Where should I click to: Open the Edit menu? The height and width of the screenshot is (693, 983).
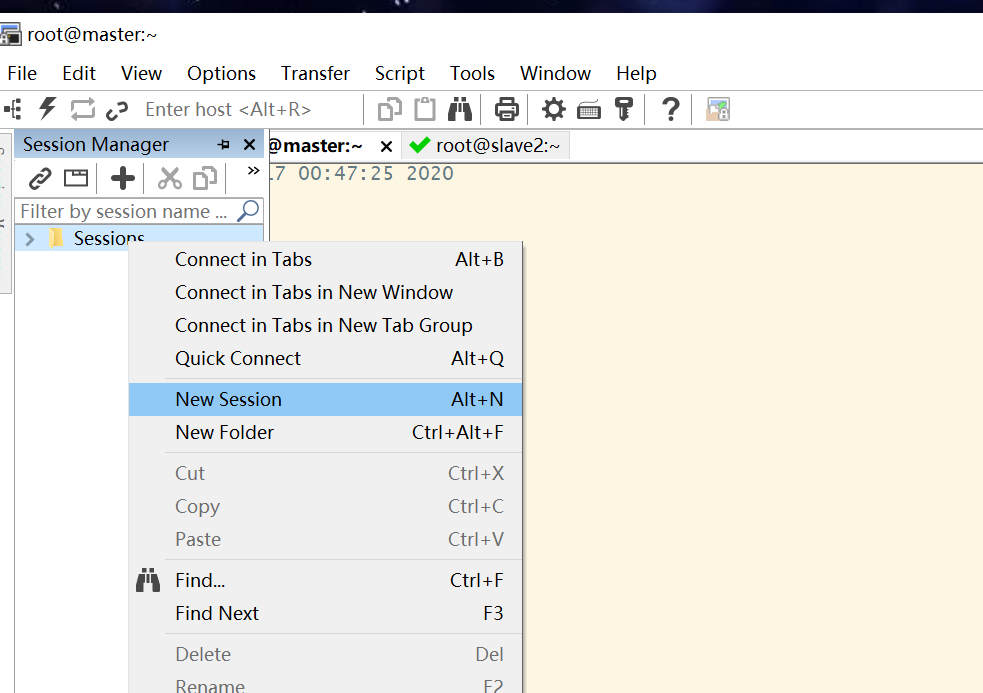(x=79, y=73)
